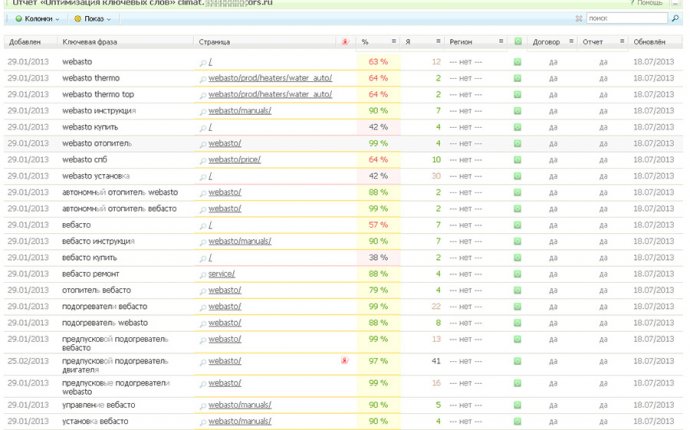This screenshot has width=690, height=430.
Task: Click the green status icon in предпусковые подогреватели webasto row
Action: [518, 383]
